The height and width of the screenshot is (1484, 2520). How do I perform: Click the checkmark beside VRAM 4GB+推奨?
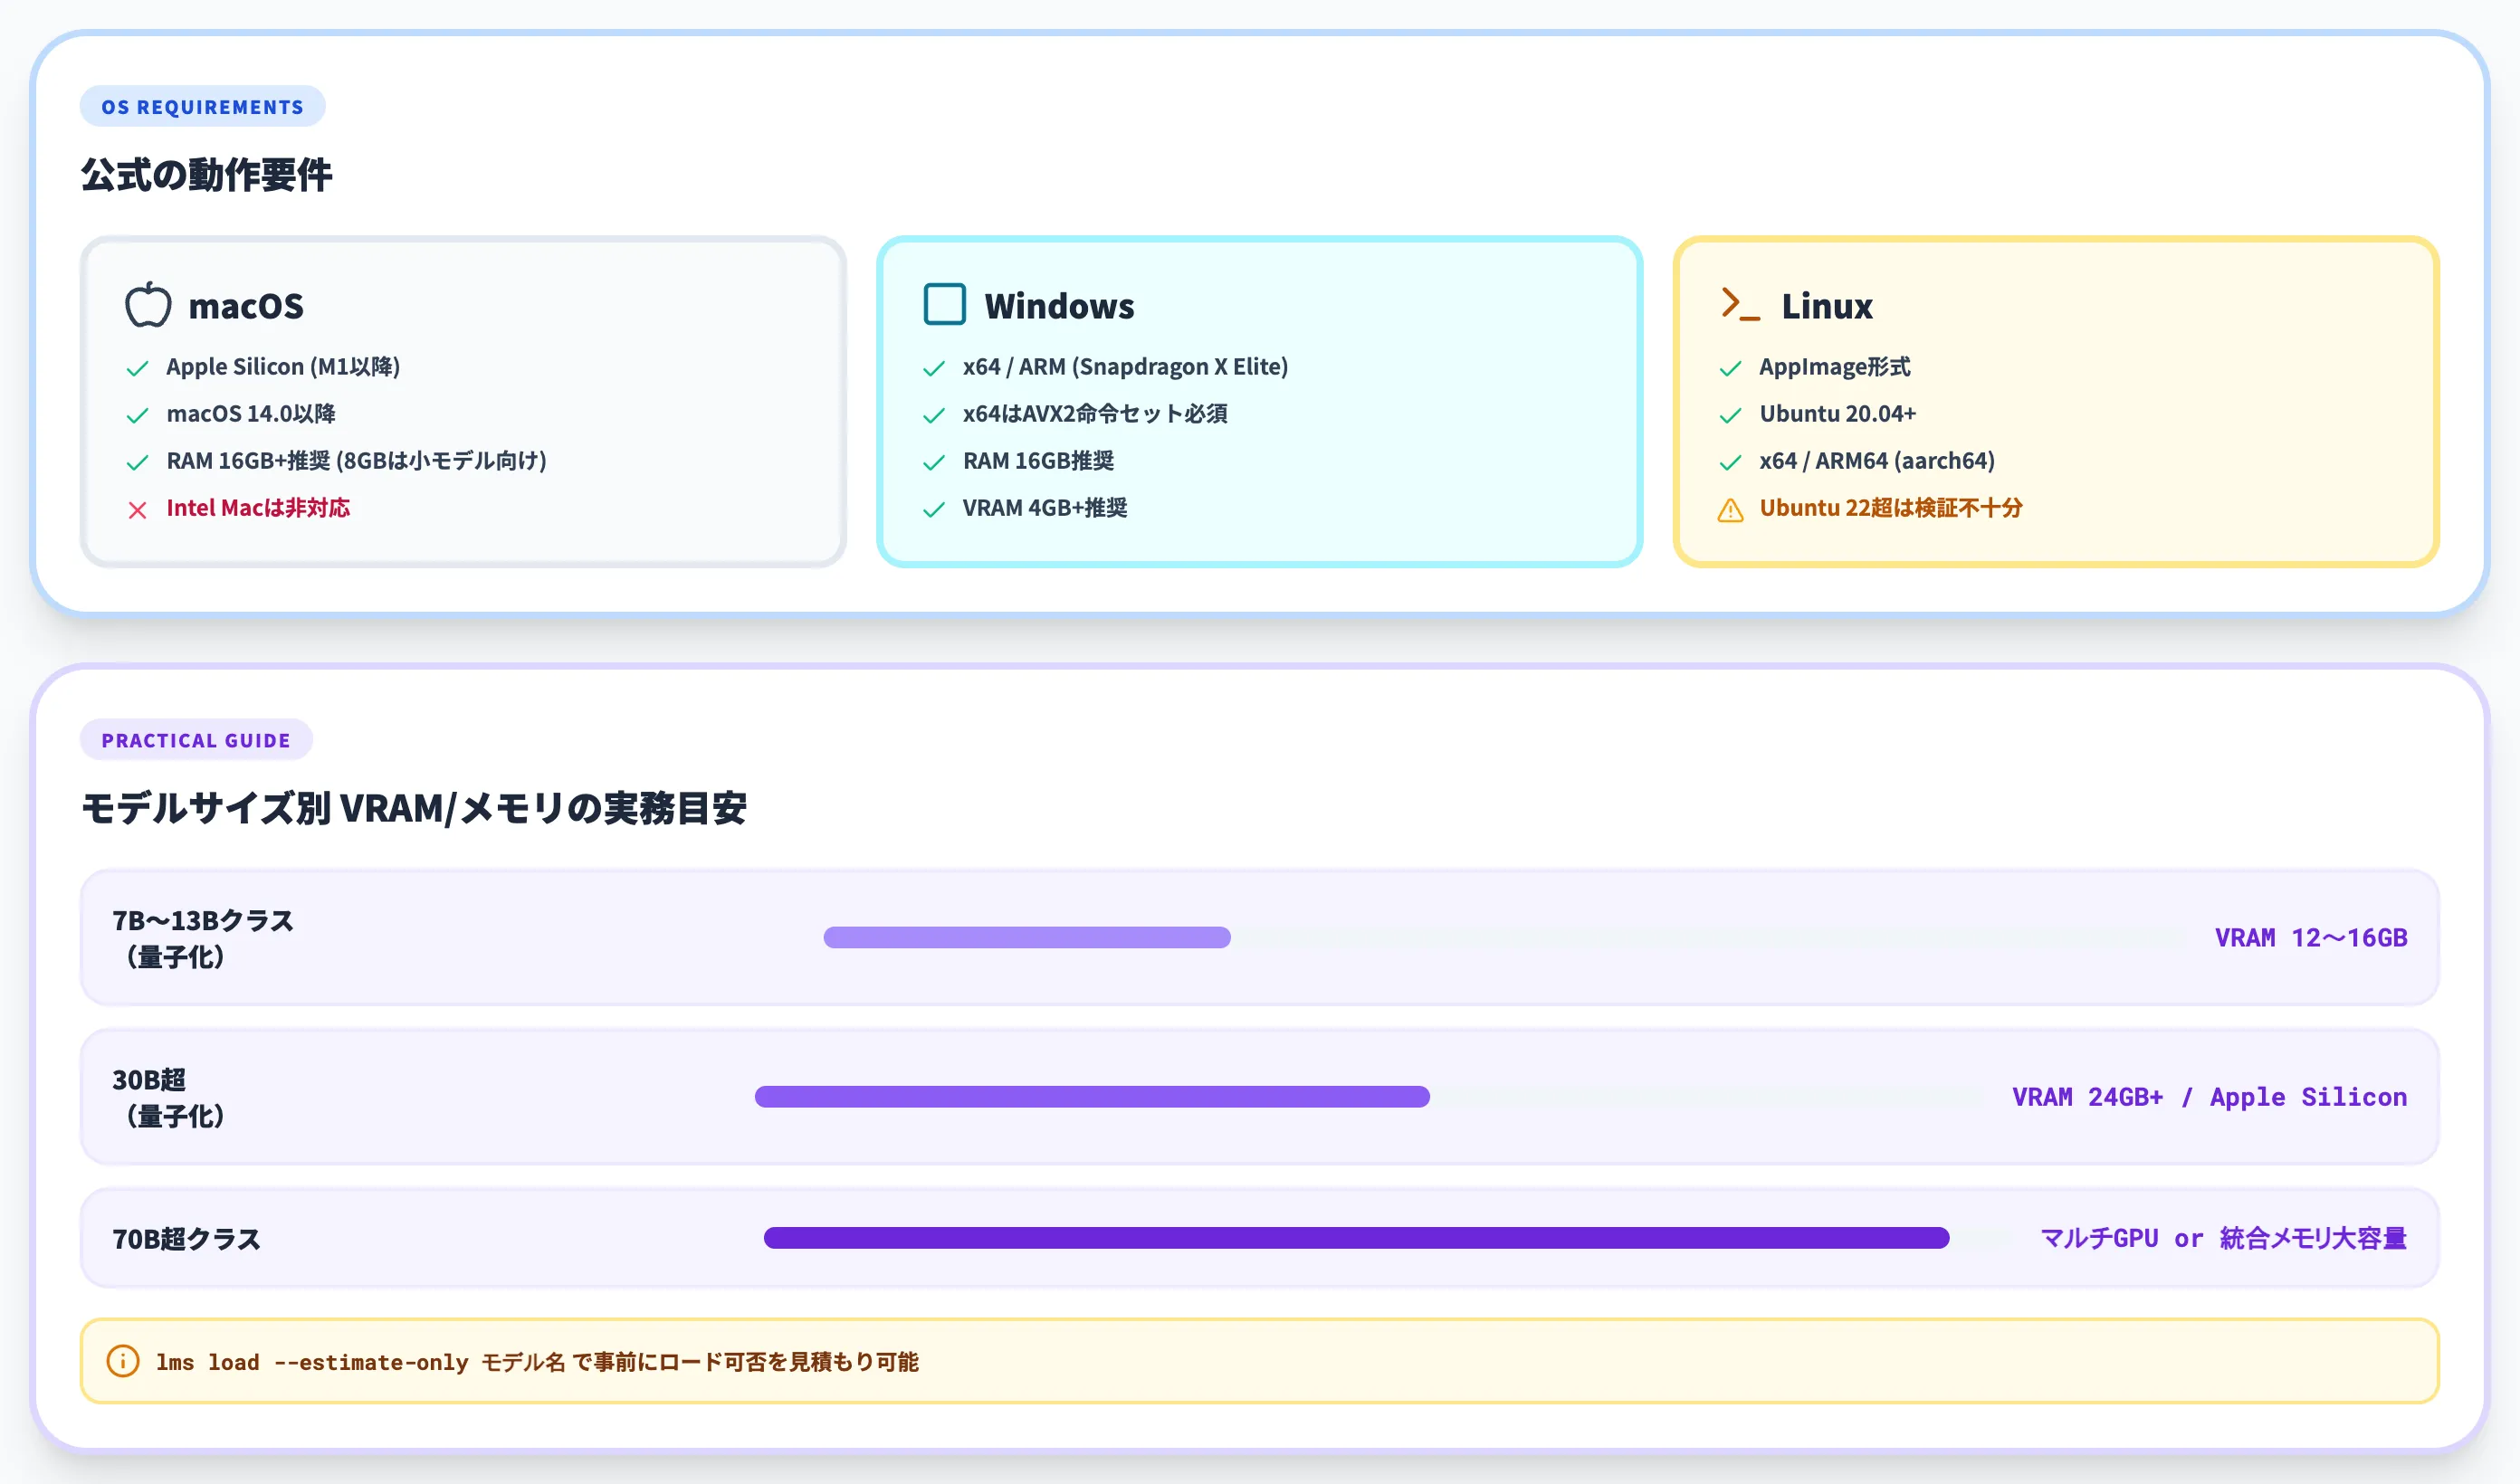pos(934,510)
